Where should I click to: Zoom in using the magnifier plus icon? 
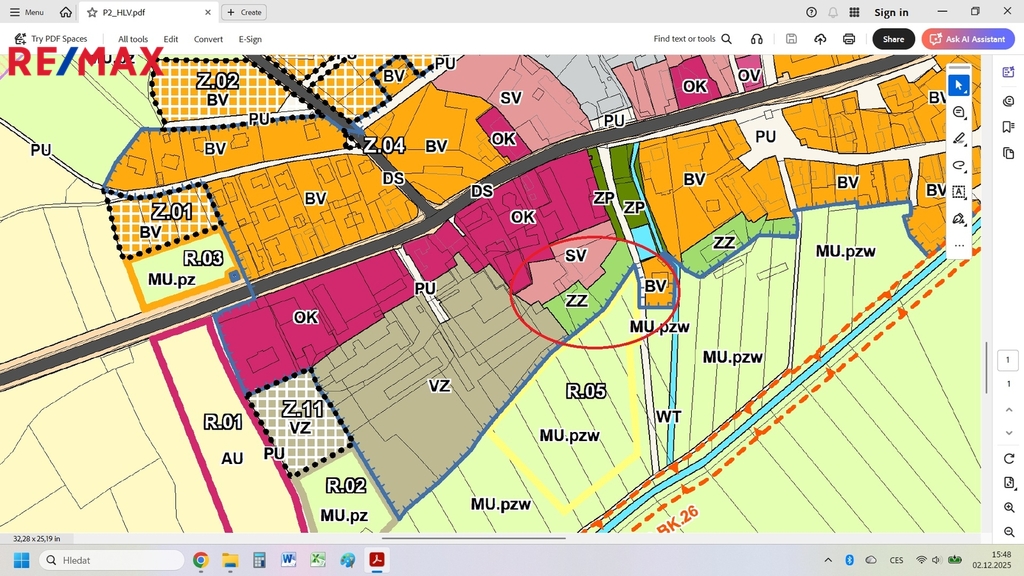pos(1008,508)
